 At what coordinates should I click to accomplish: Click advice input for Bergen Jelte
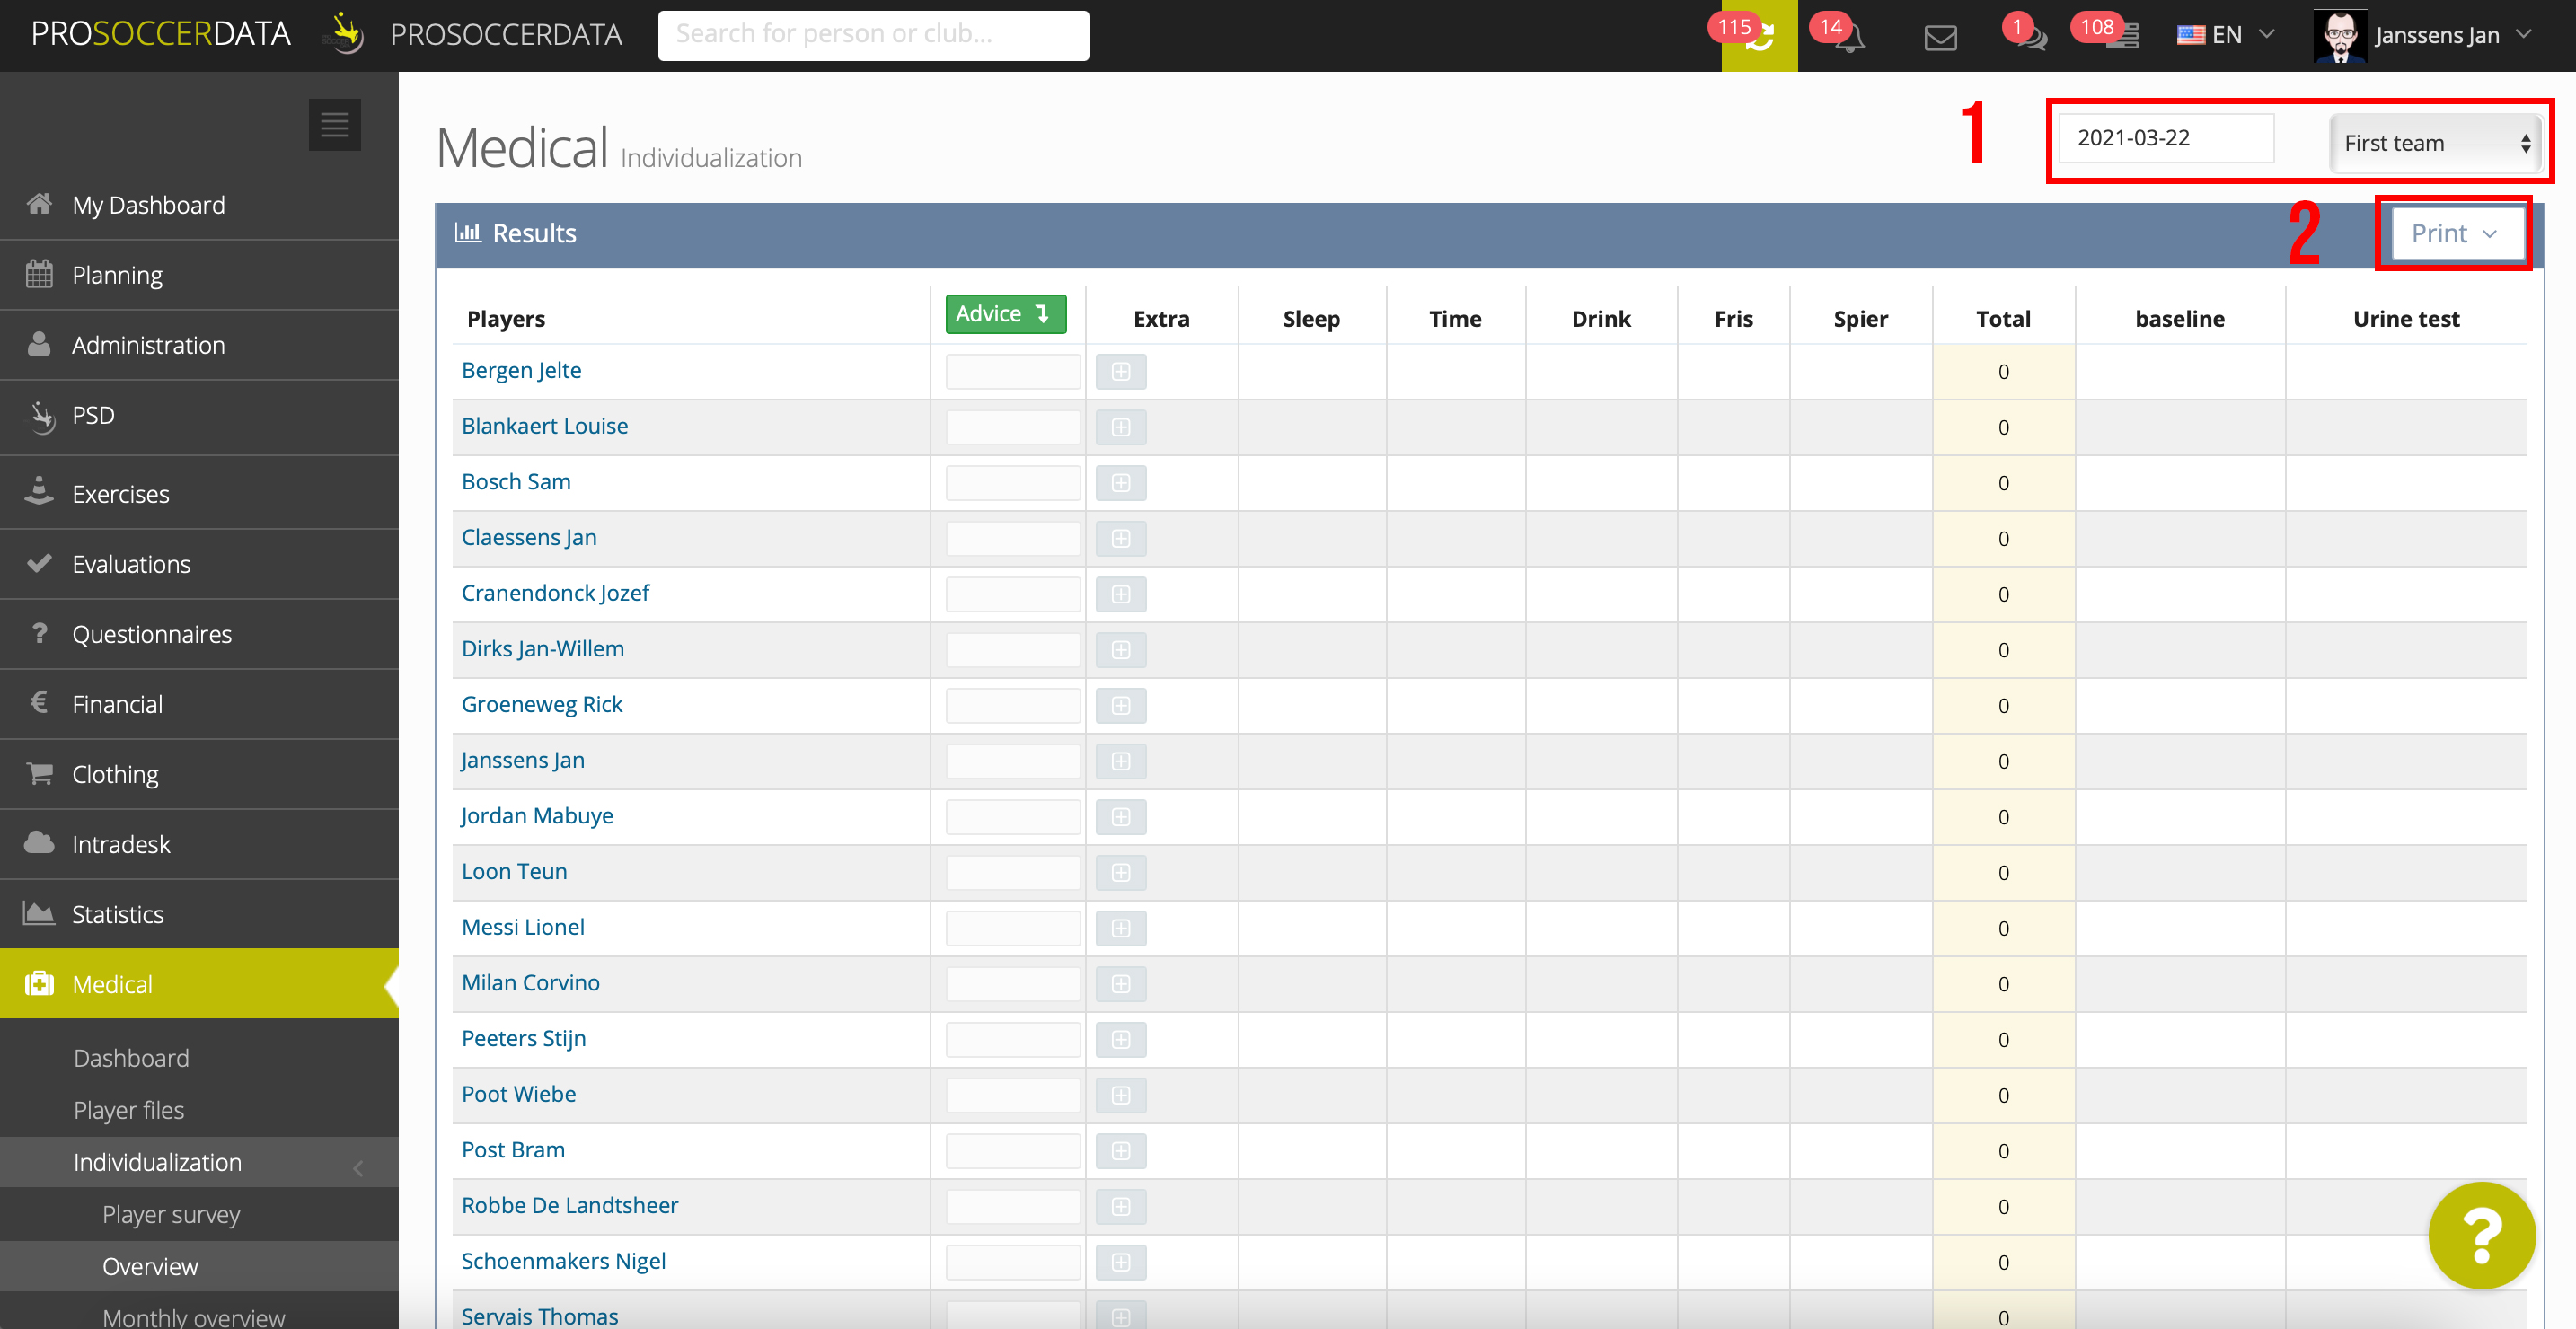coord(1013,372)
